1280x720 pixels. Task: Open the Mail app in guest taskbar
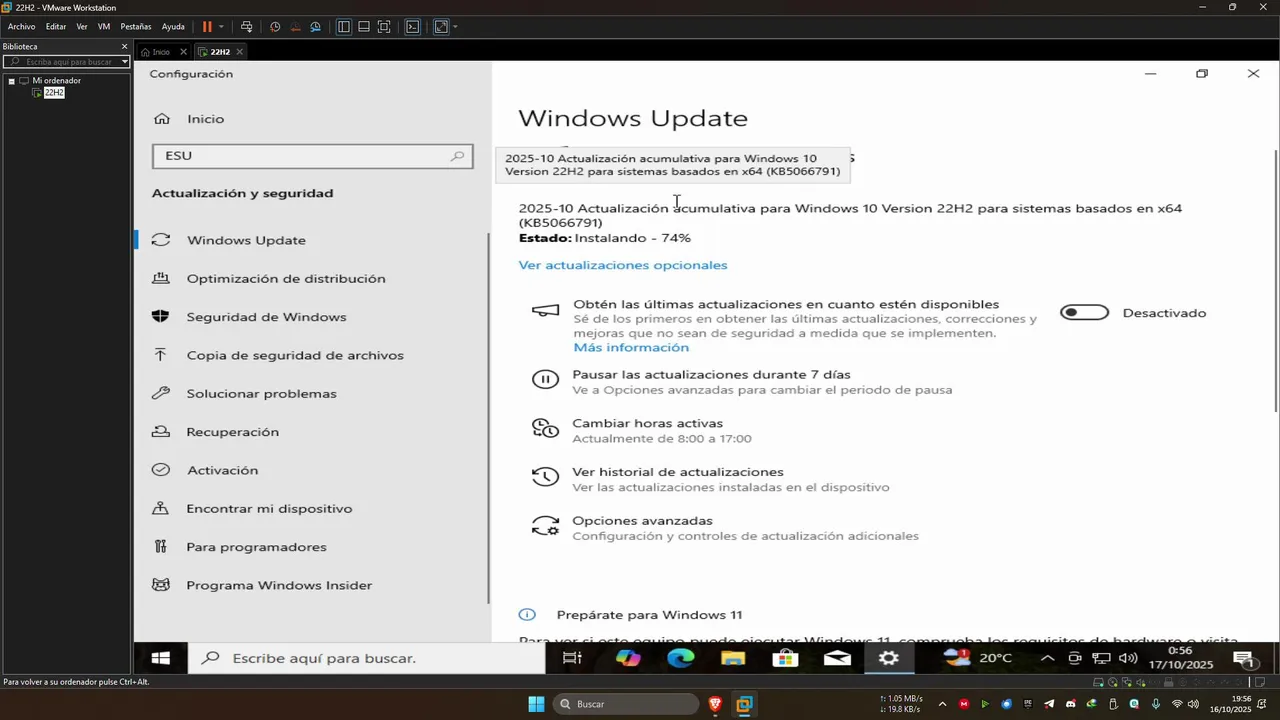point(837,658)
